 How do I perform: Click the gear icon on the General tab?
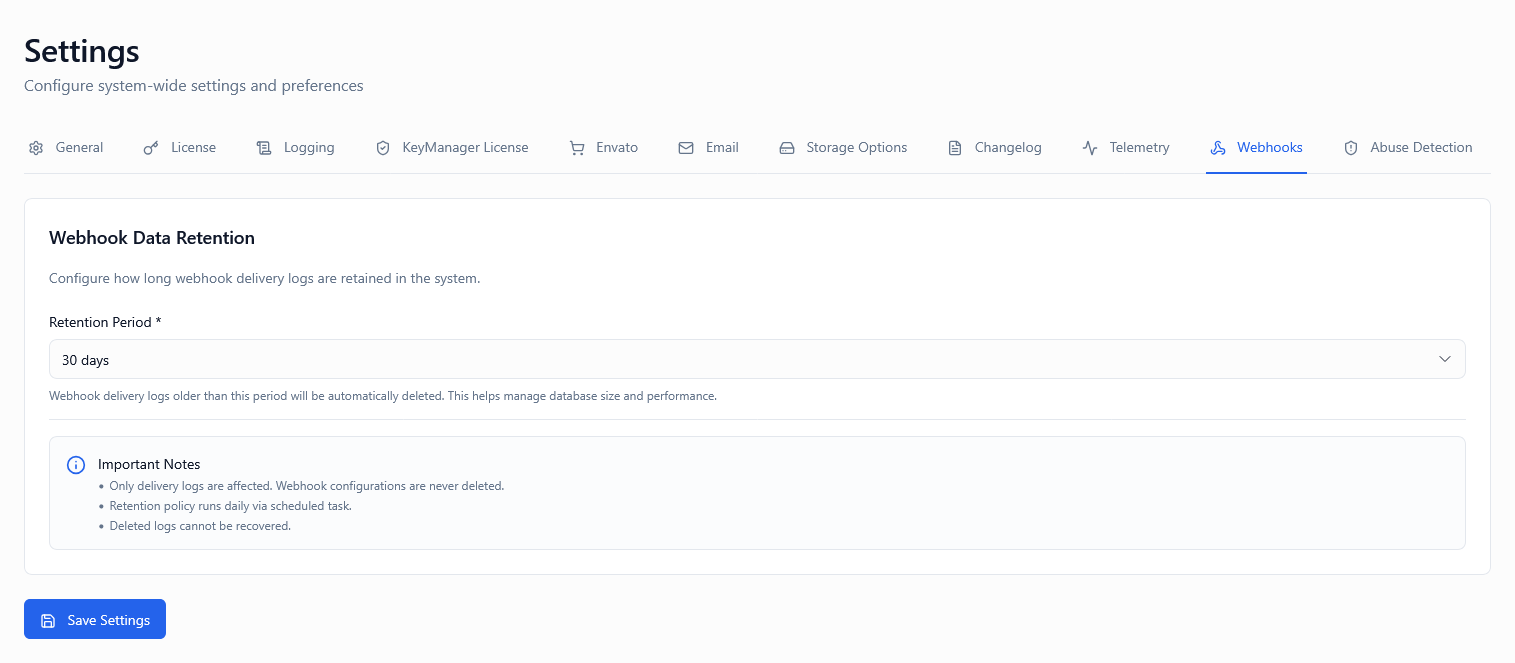tap(36, 147)
